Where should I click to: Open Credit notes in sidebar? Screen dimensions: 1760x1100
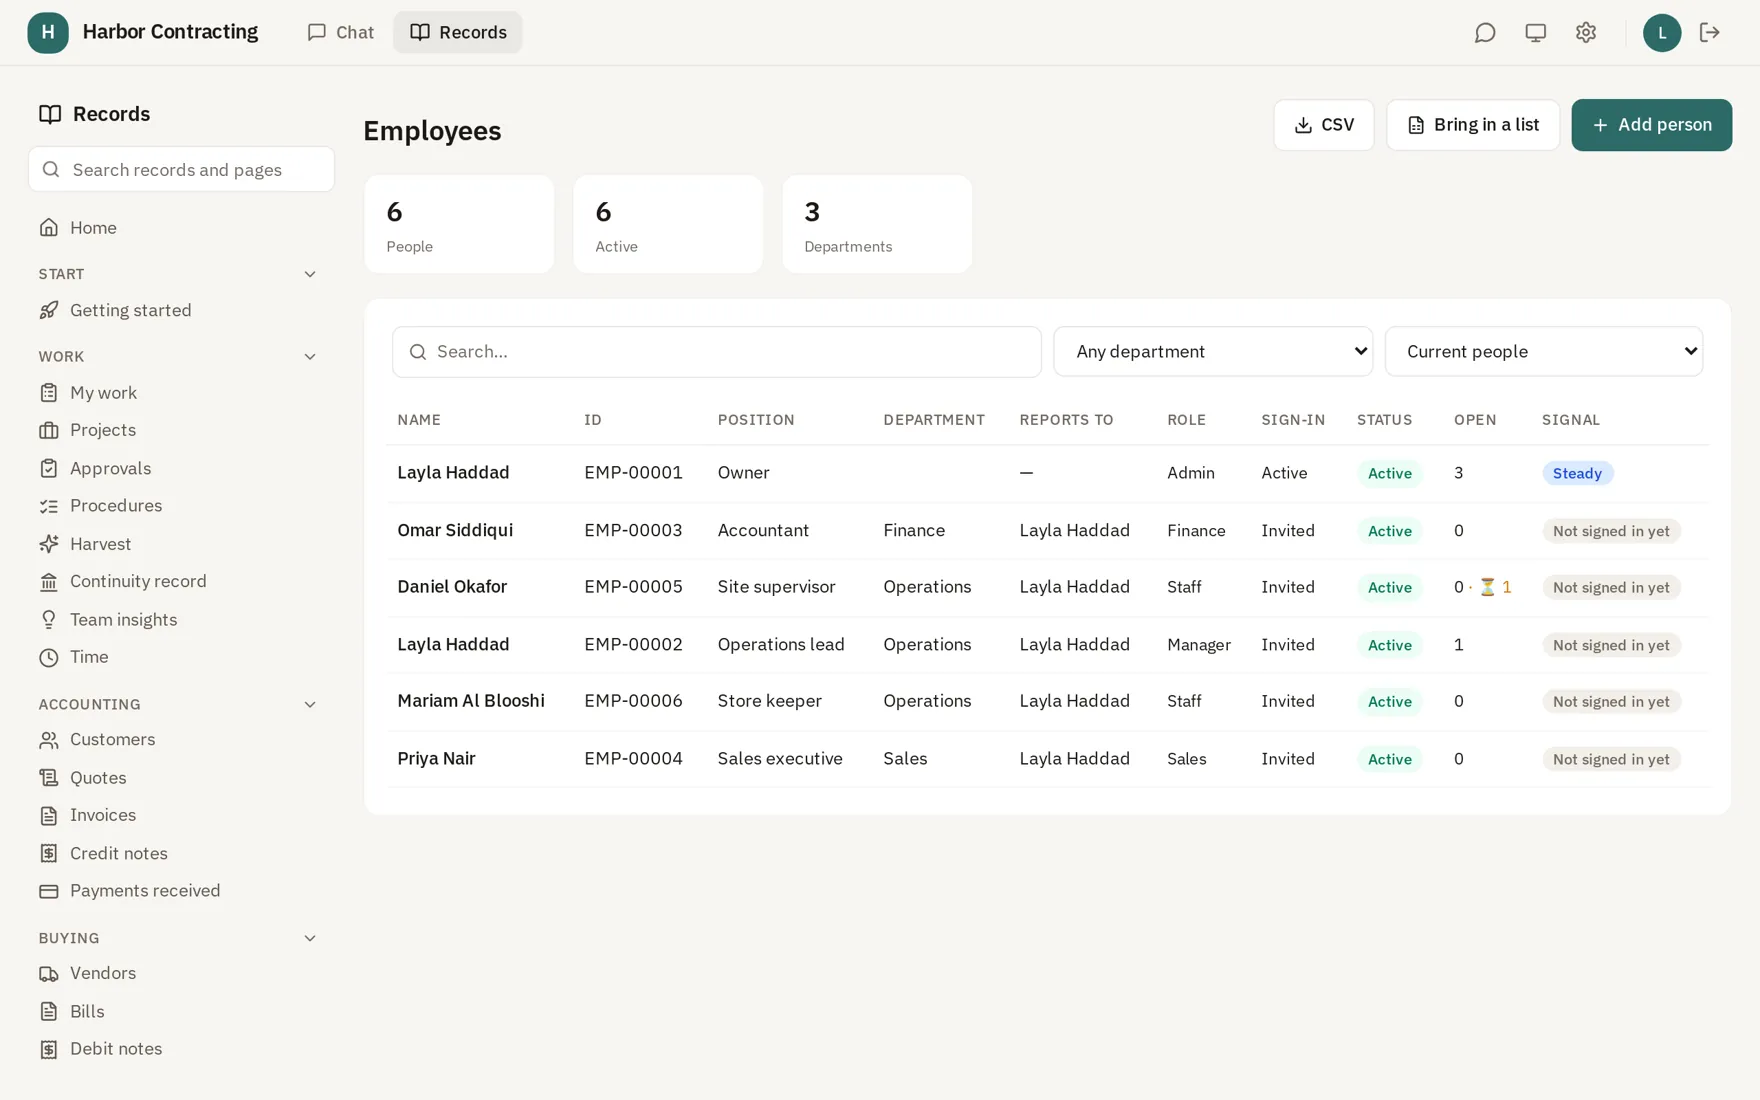(180, 853)
